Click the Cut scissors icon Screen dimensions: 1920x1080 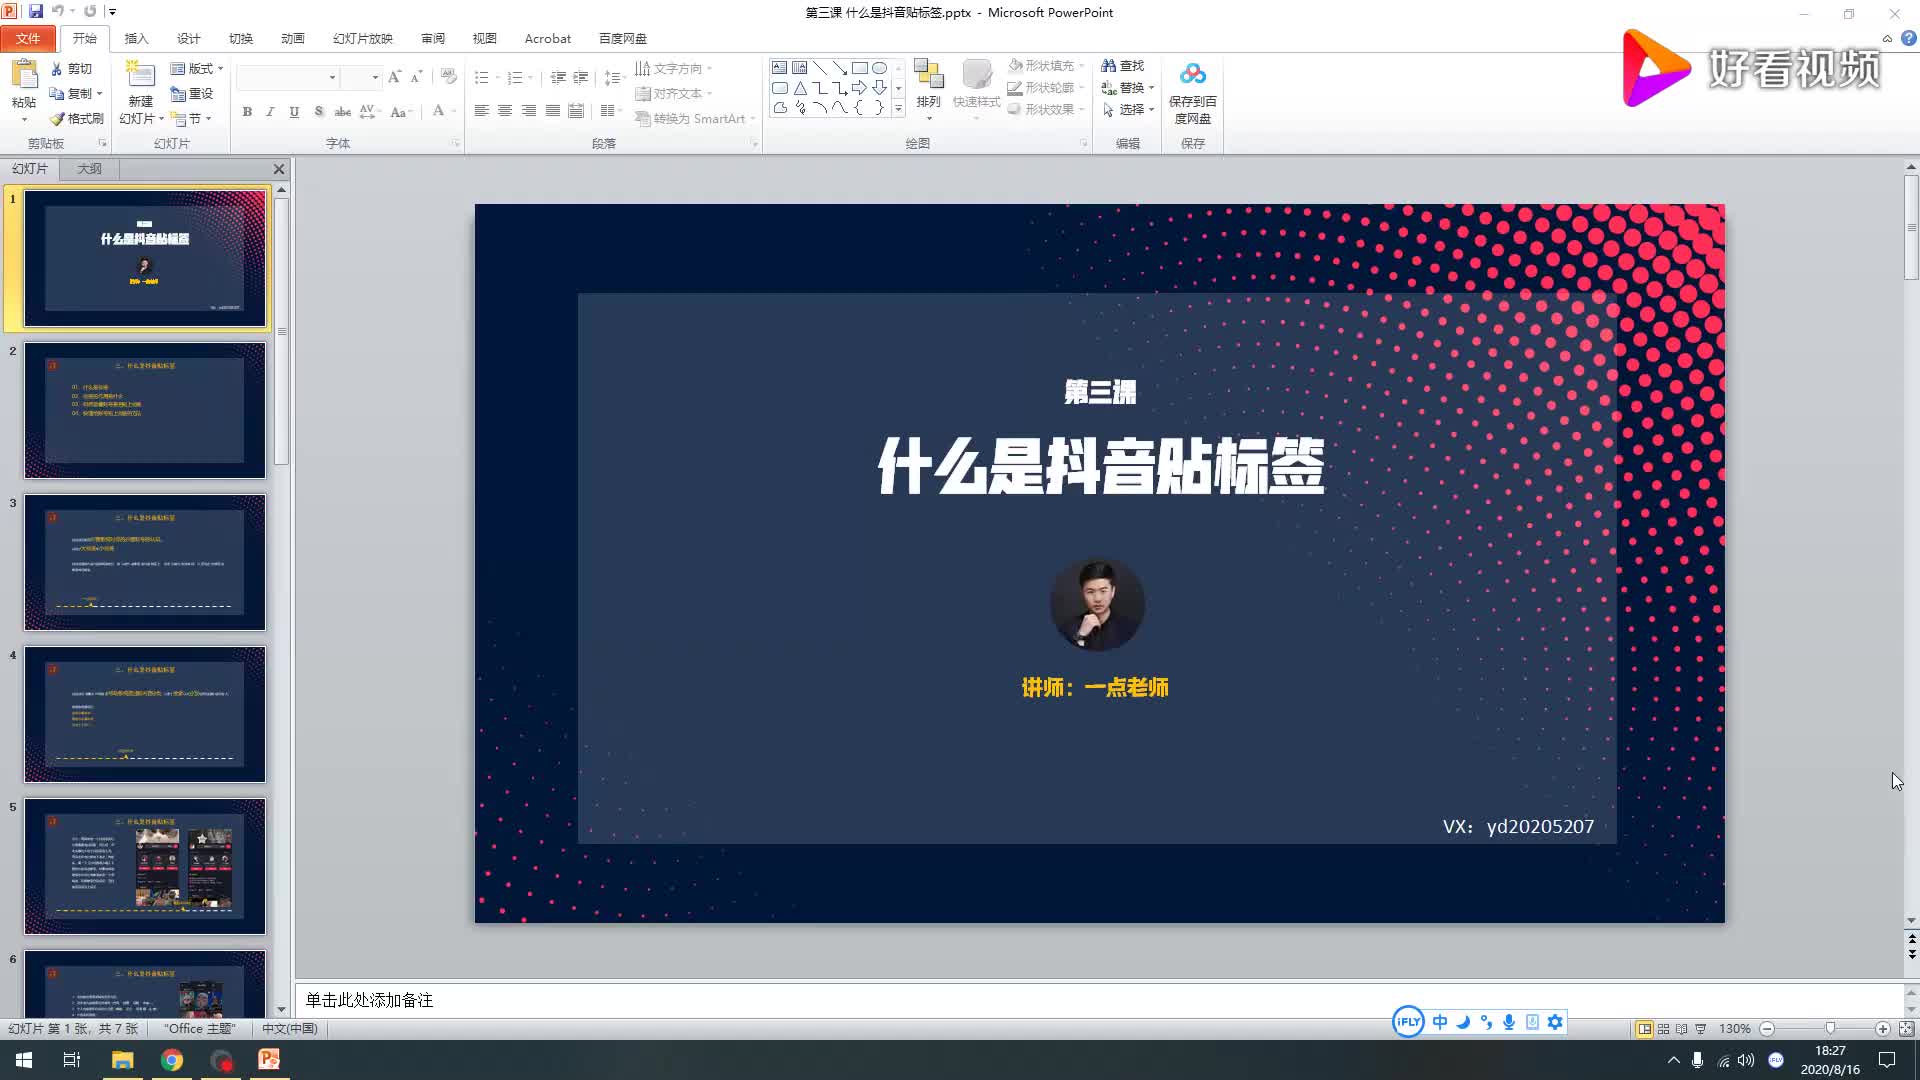(57, 69)
